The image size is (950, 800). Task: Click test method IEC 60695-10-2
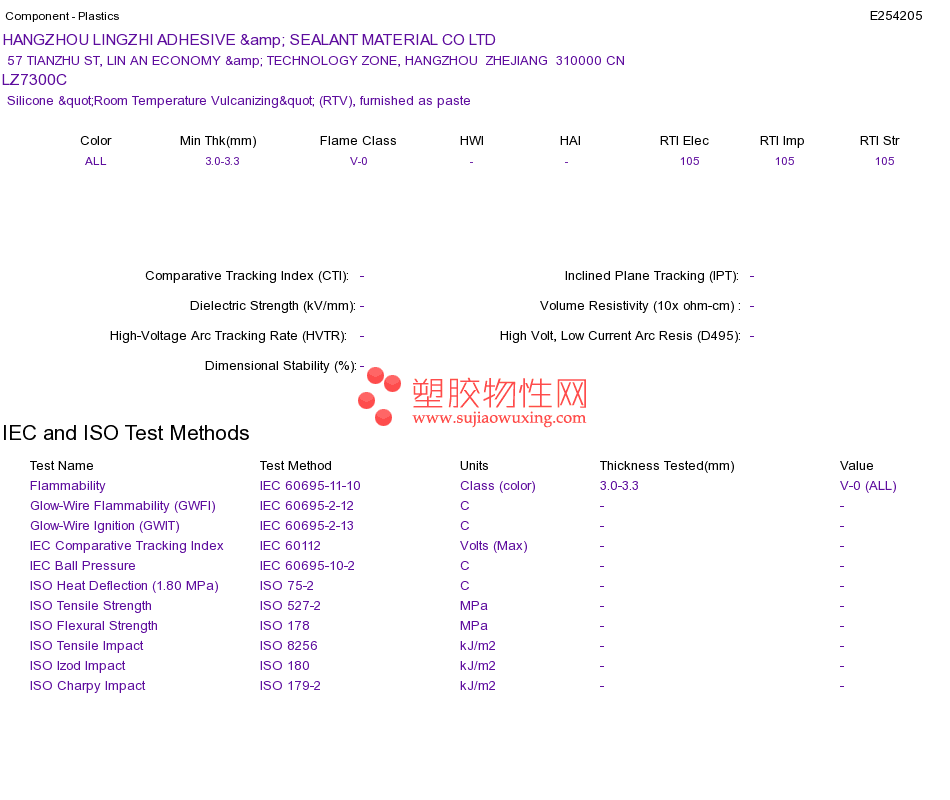tap(307, 566)
